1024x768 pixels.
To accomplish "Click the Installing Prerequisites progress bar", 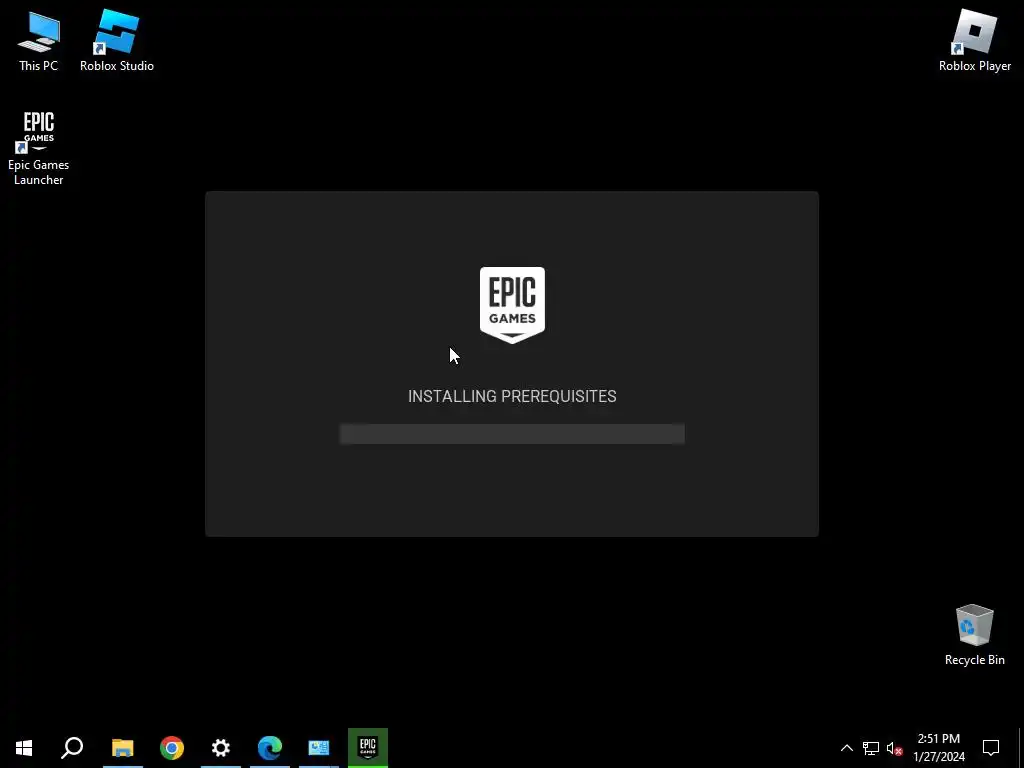I will [x=512, y=434].
